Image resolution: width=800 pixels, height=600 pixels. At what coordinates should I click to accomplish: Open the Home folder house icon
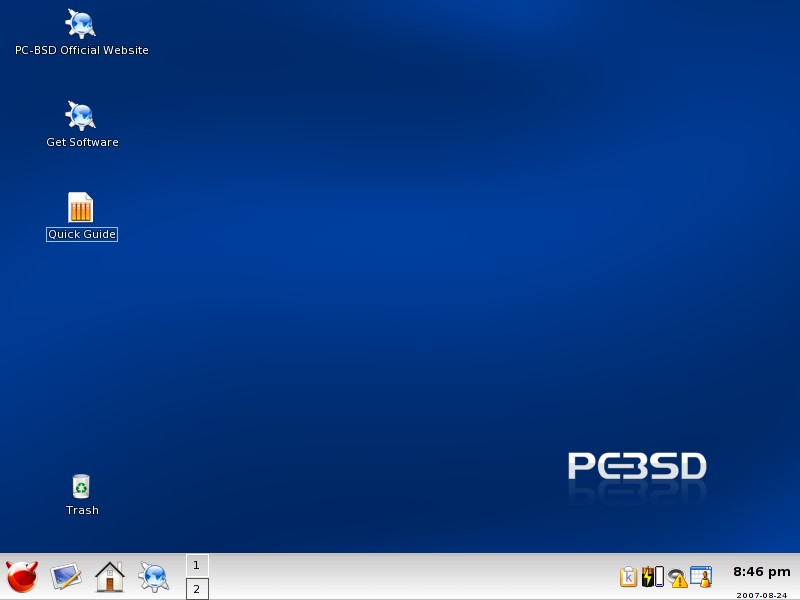[x=109, y=577]
